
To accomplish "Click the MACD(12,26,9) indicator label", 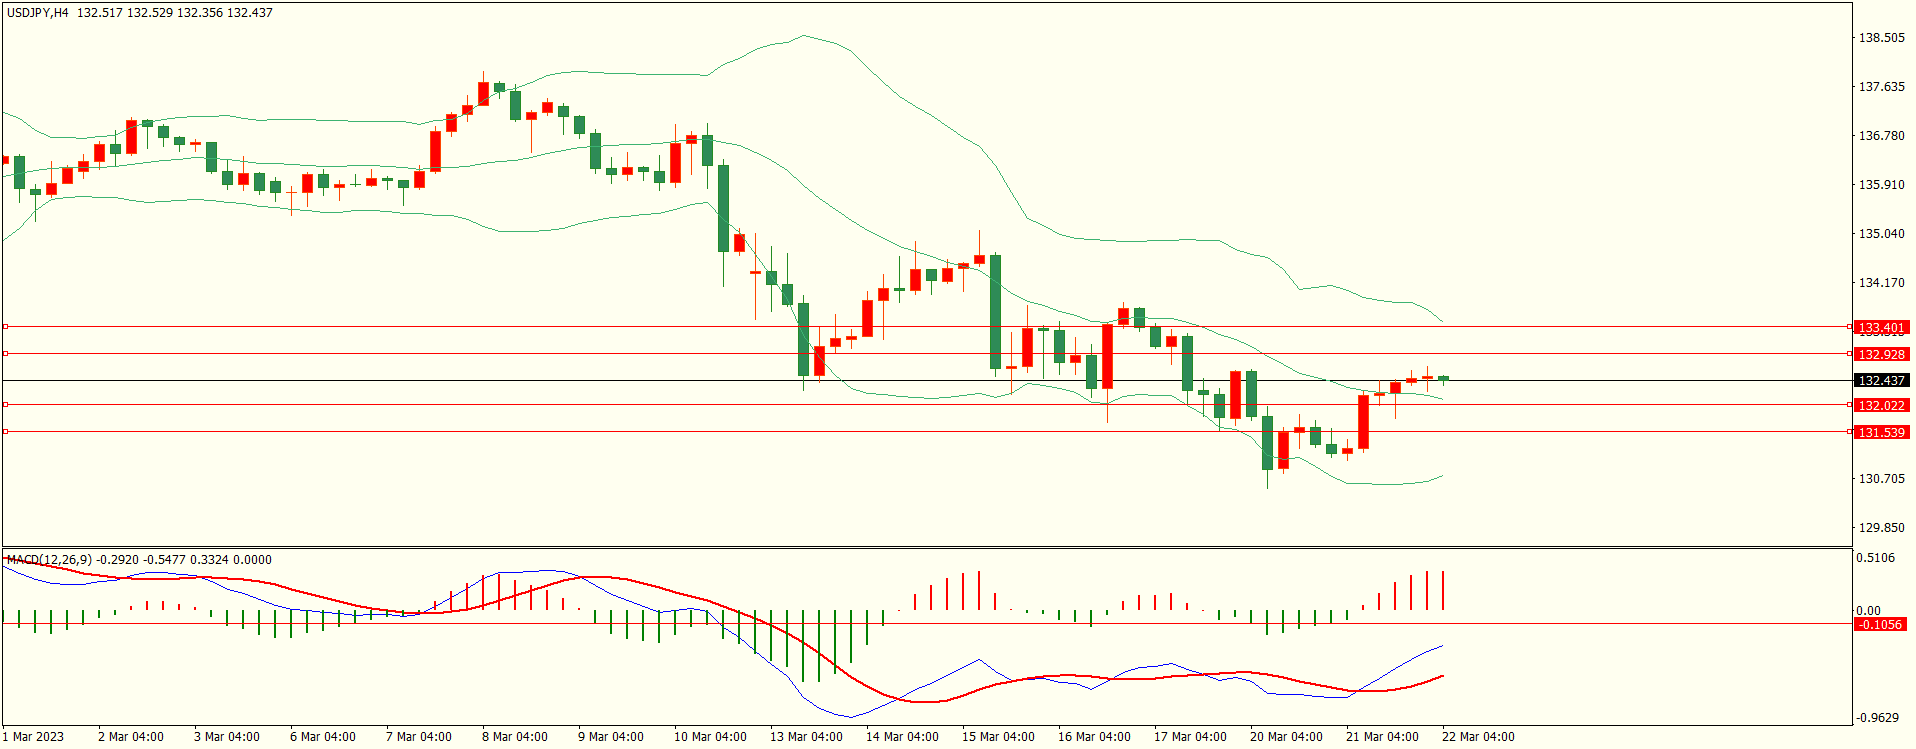I will (49, 560).
